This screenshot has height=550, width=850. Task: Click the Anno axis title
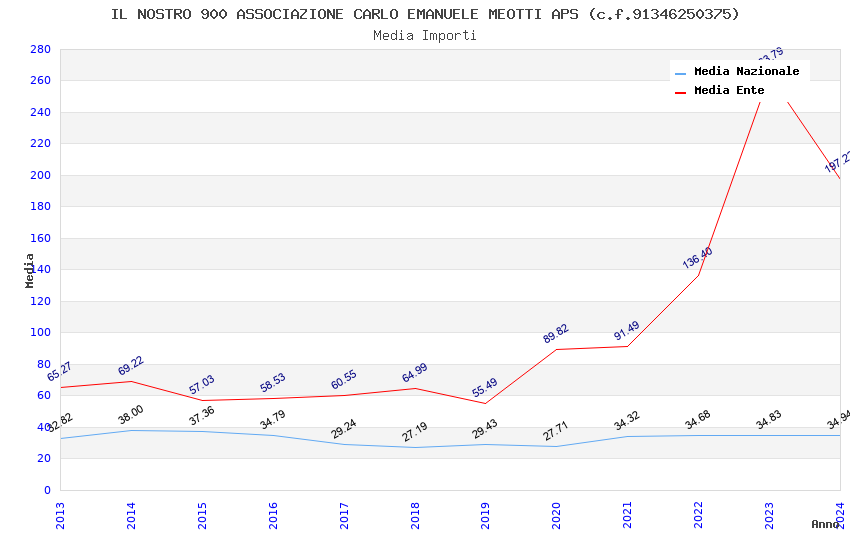pyautogui.click(x=825, y=525)
